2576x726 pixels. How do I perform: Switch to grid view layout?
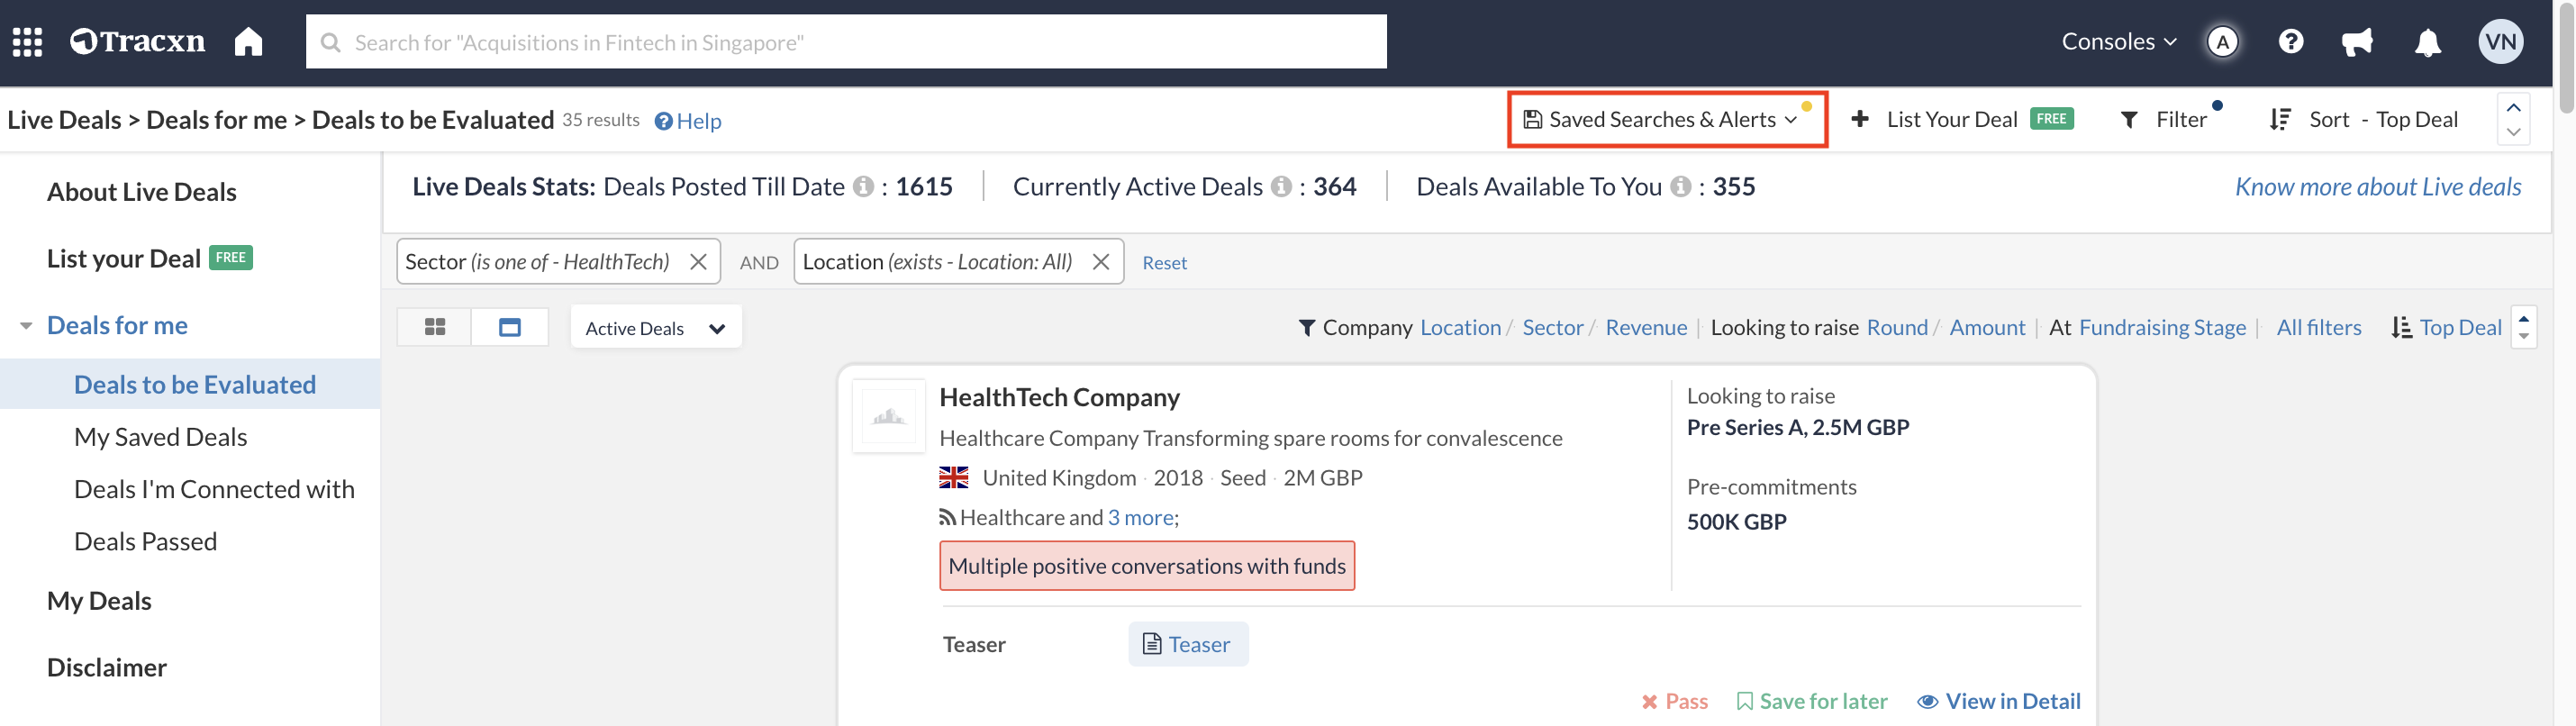435,328
